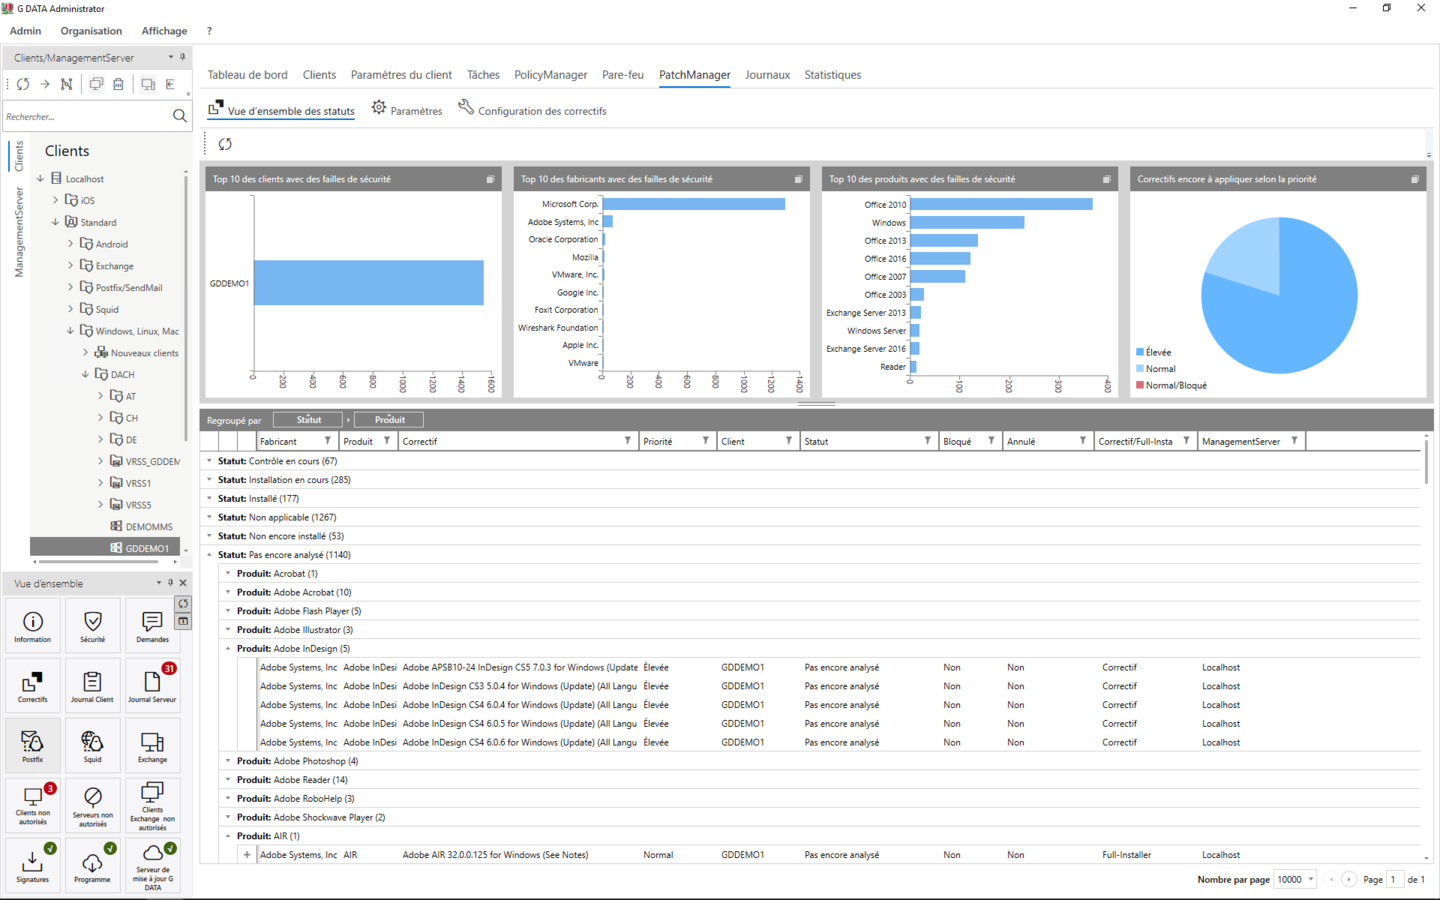Collapse the DACH tree node
The height and width of the screenshot is (900, 1440).
tap(85, 375)
